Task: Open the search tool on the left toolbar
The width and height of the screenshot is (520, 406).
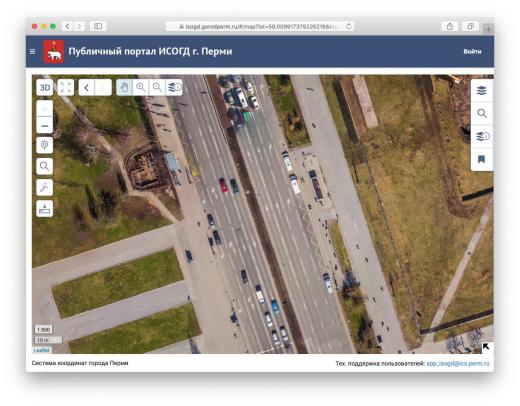Action: click(x=44, y=166)
